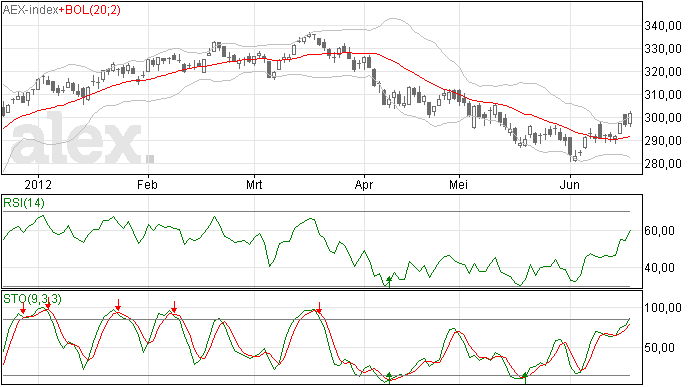This screenshot has height=387, width=690.
Task: Click the Apr date axis label
Action: (364, 184)
